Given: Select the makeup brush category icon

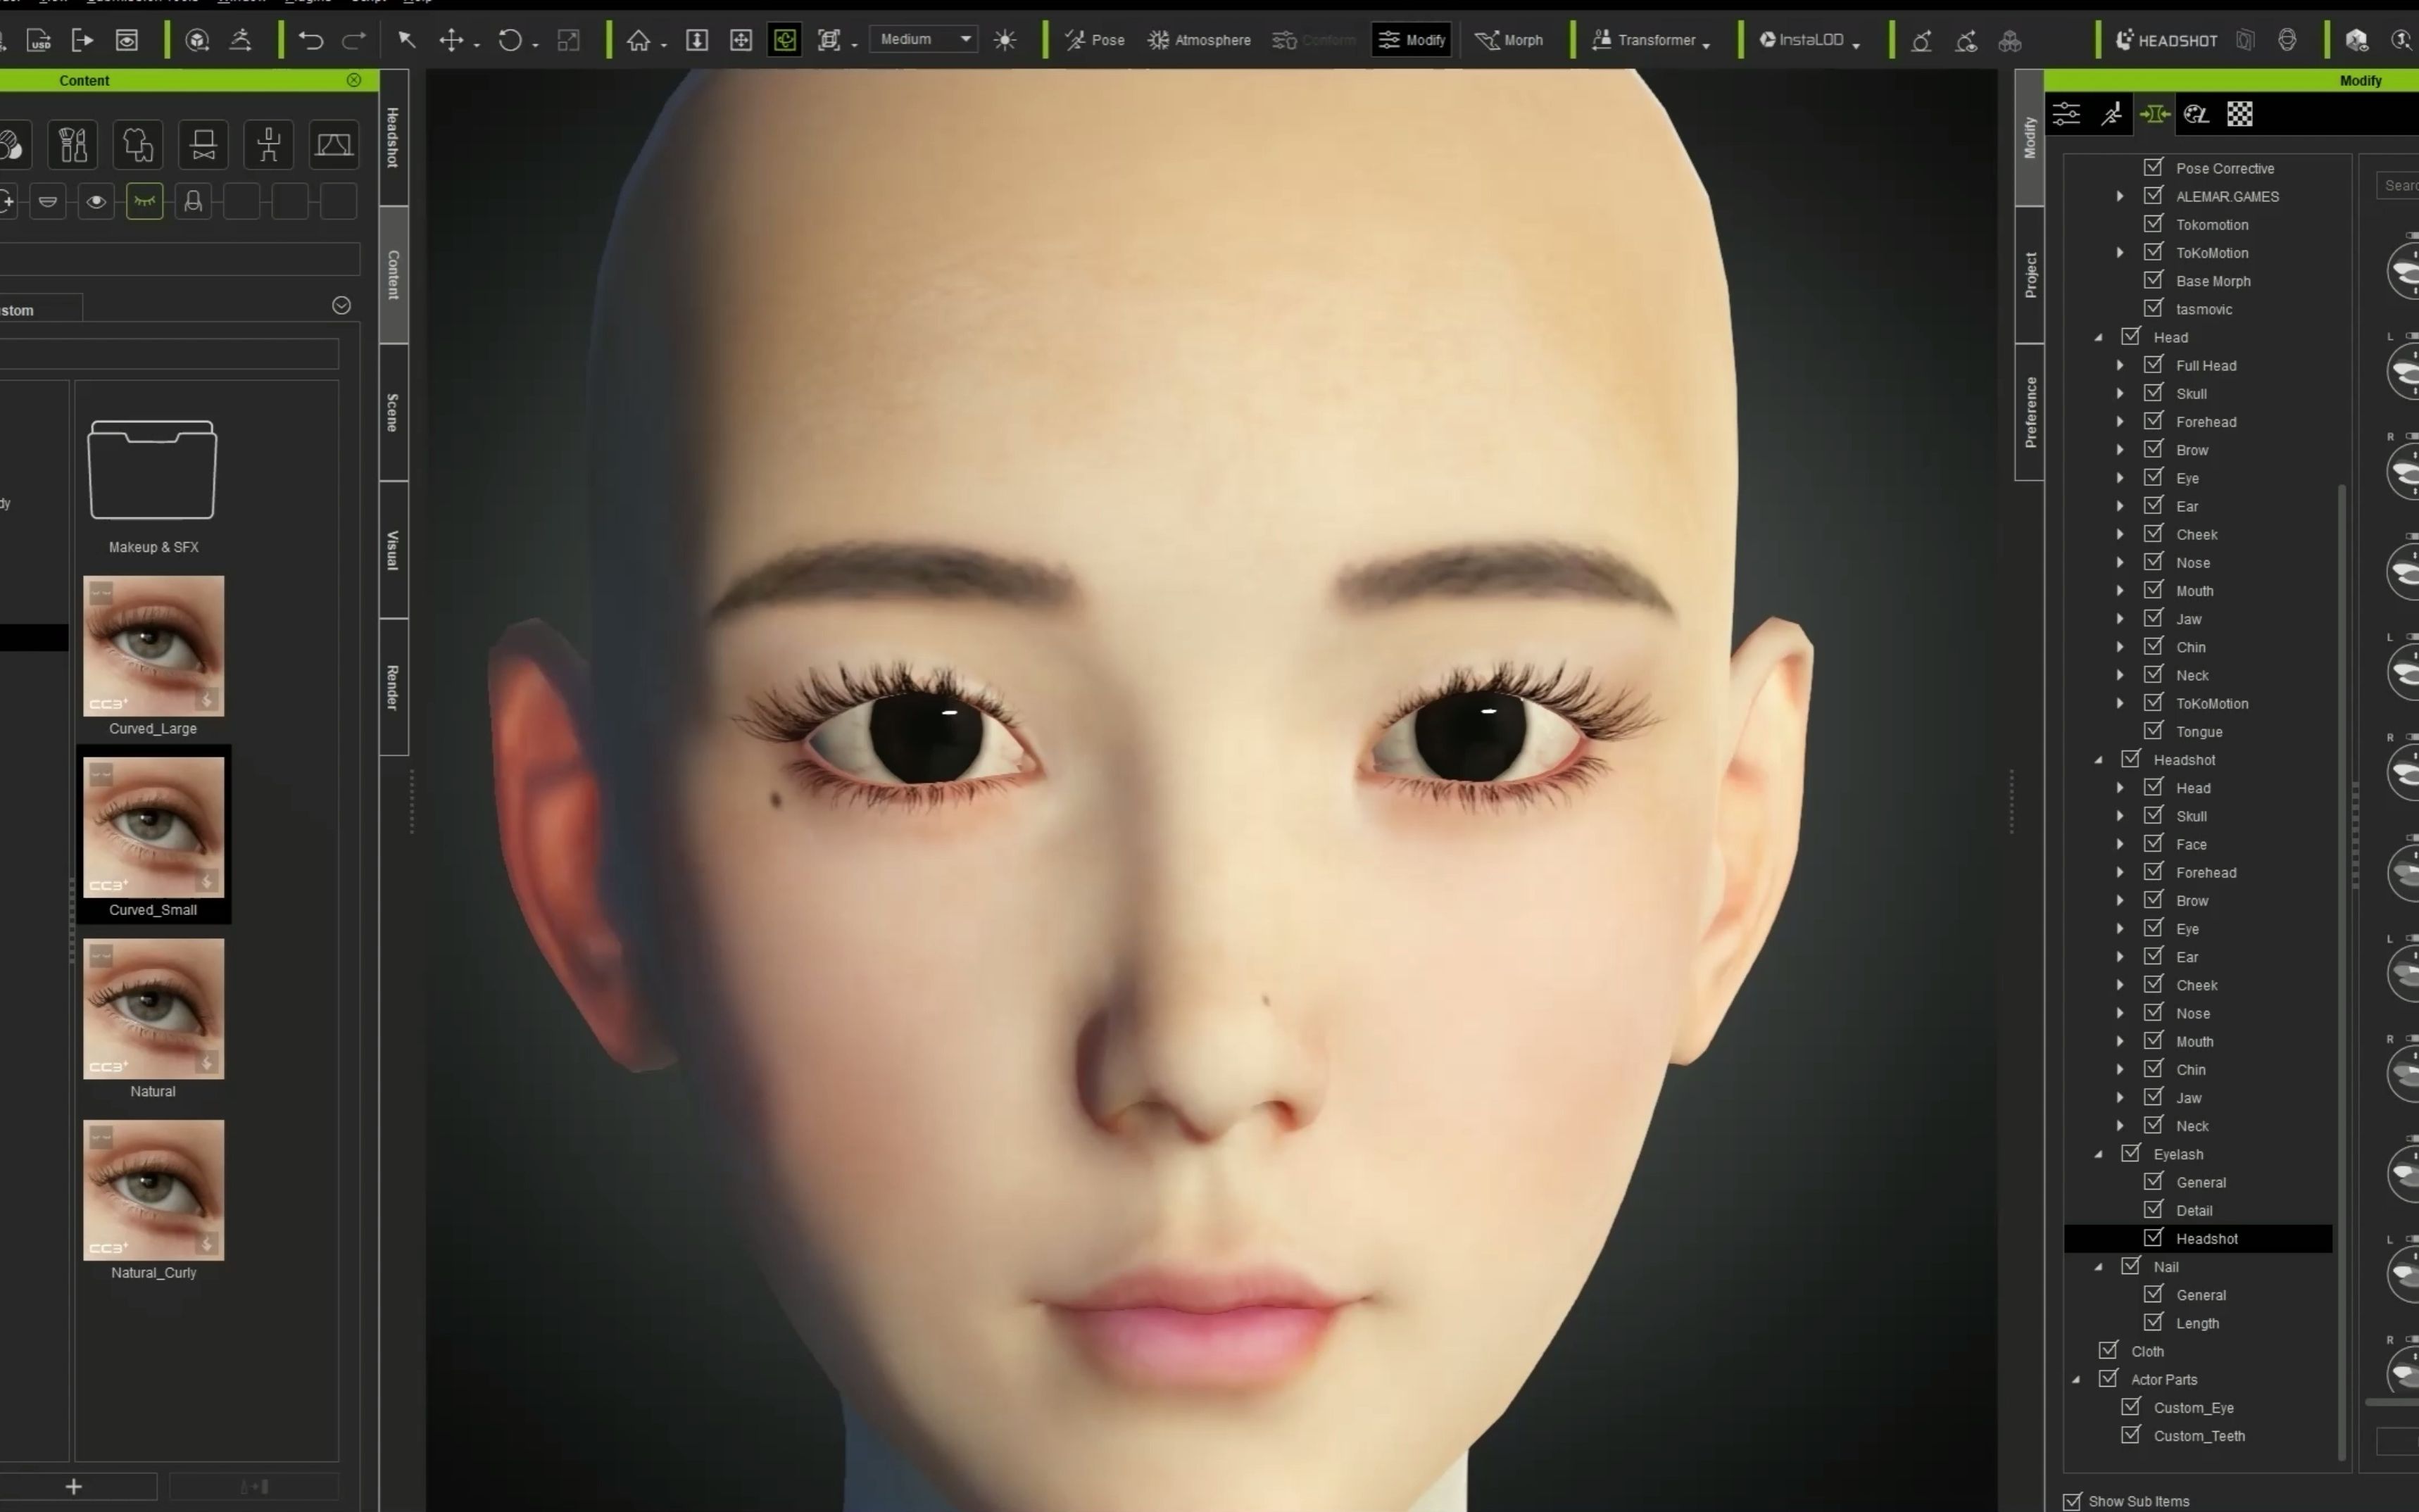Looking at the screenshot, I should tap(72, 145).
